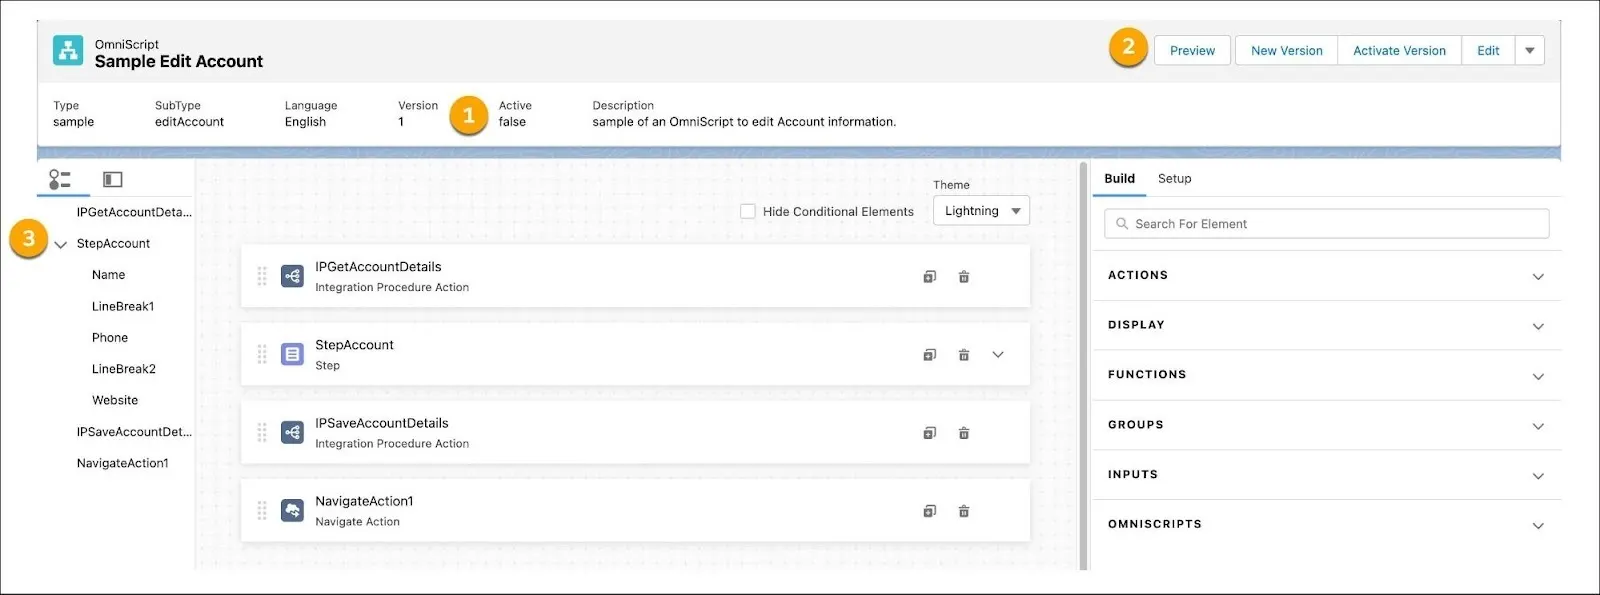Select Phone in the element tree
The image size is (1600, 595).
click(x=110, y=338)
